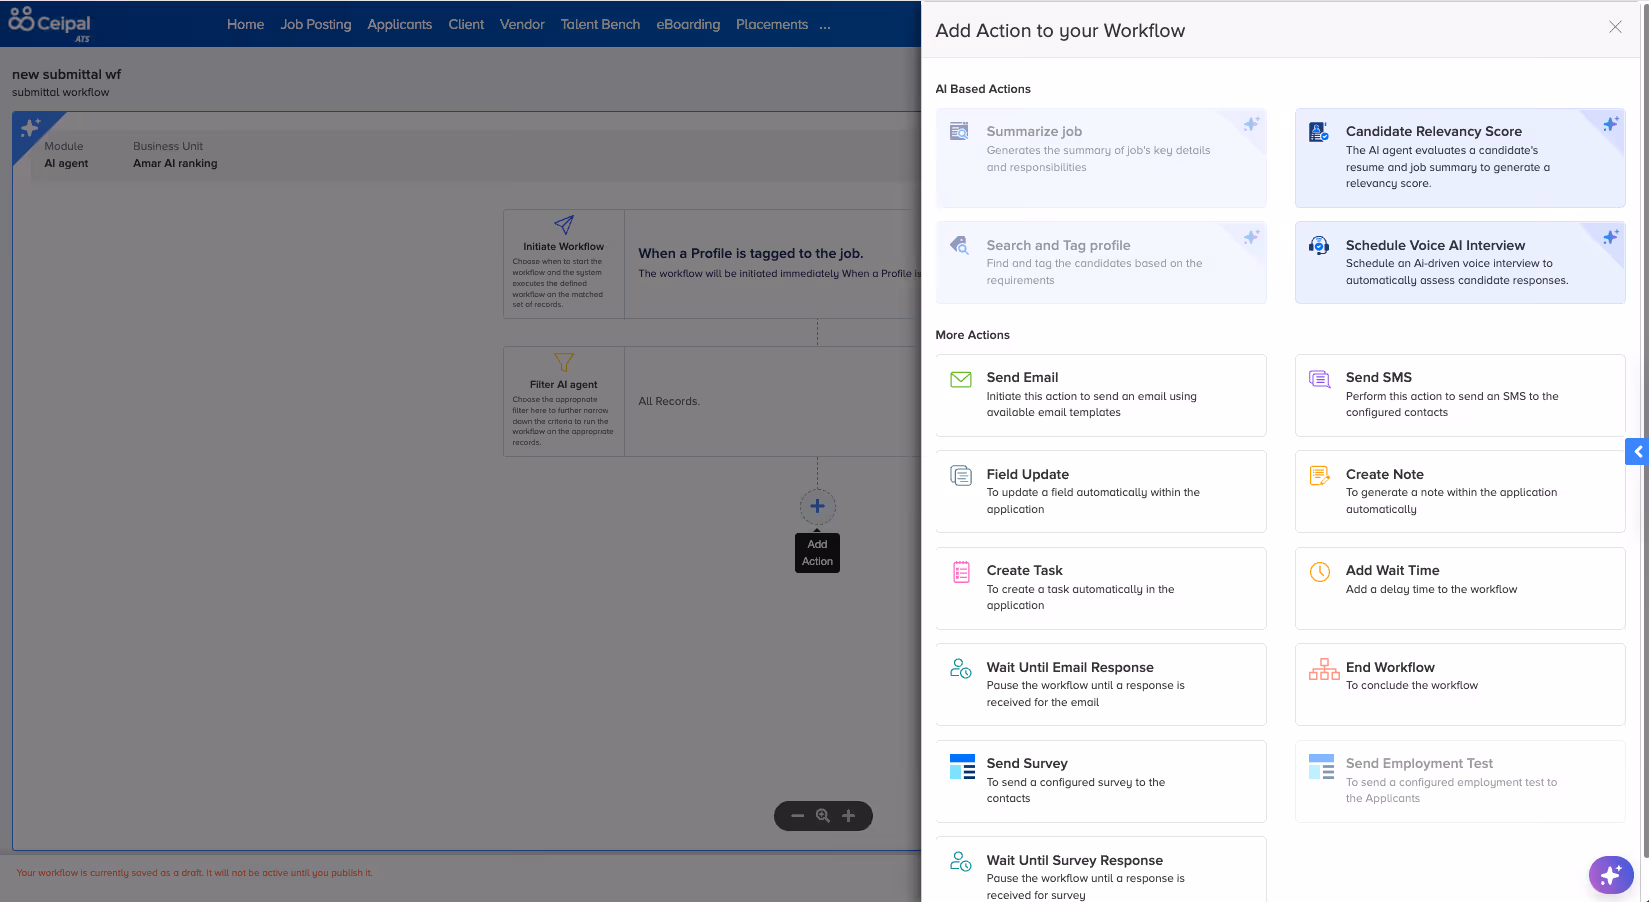Viewport: 1649px width, 902px height.
Task: Expand the more menu ellipsis in navbar
Action: [x=825, y=26]
